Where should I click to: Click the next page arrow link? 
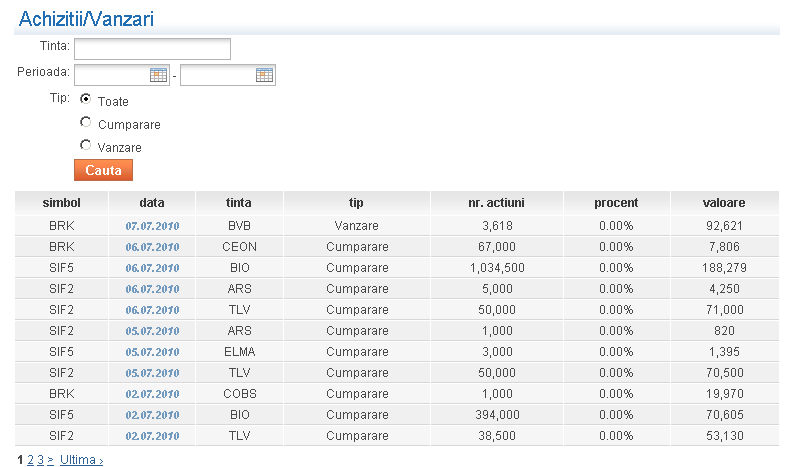pos(50,460)
